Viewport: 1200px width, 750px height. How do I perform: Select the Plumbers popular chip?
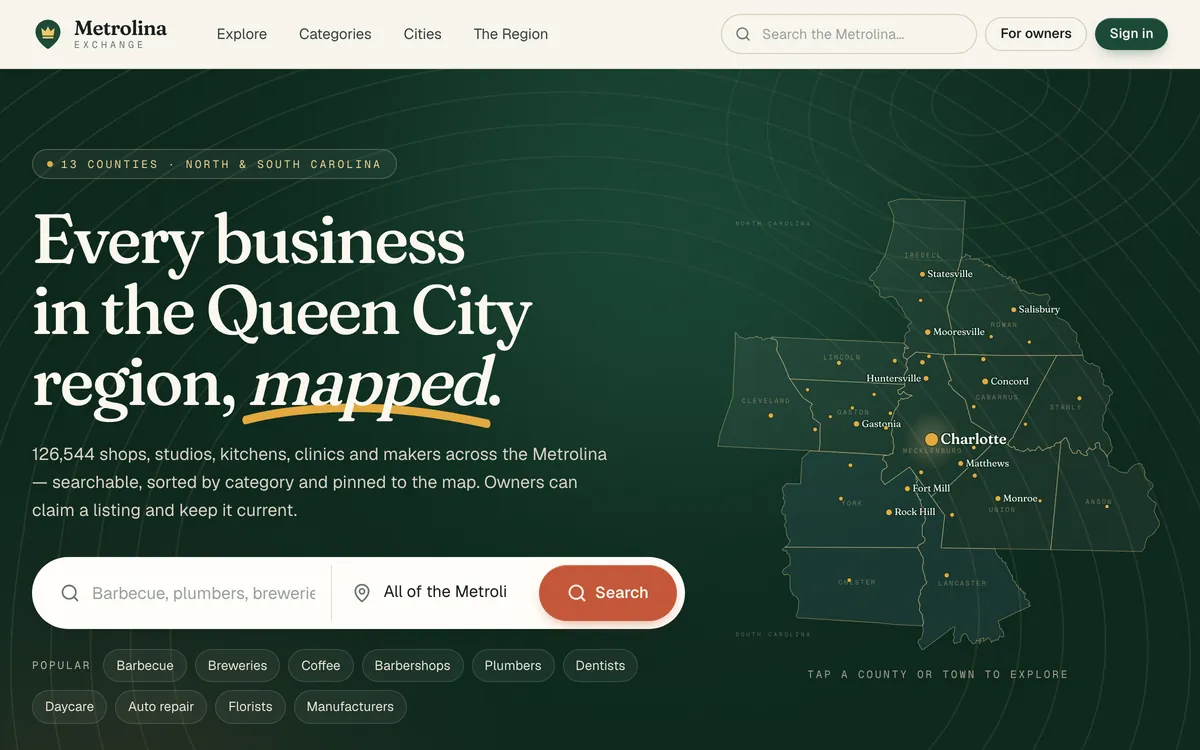click(x=513, y=666)
